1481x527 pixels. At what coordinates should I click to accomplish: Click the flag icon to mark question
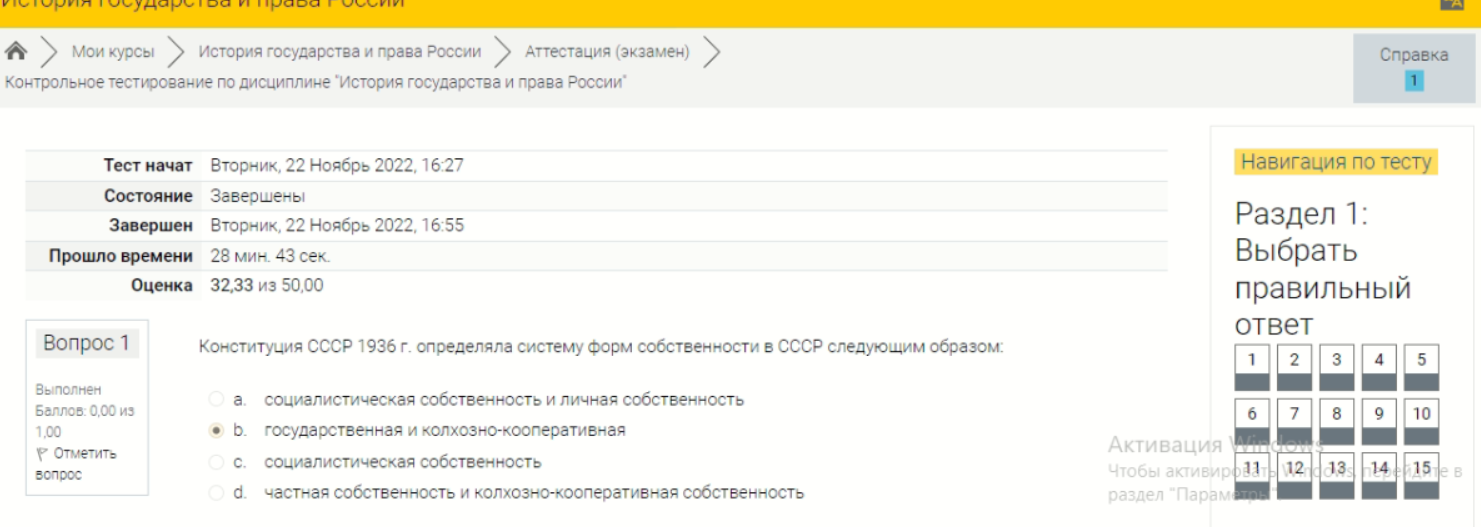pos(41,454)
